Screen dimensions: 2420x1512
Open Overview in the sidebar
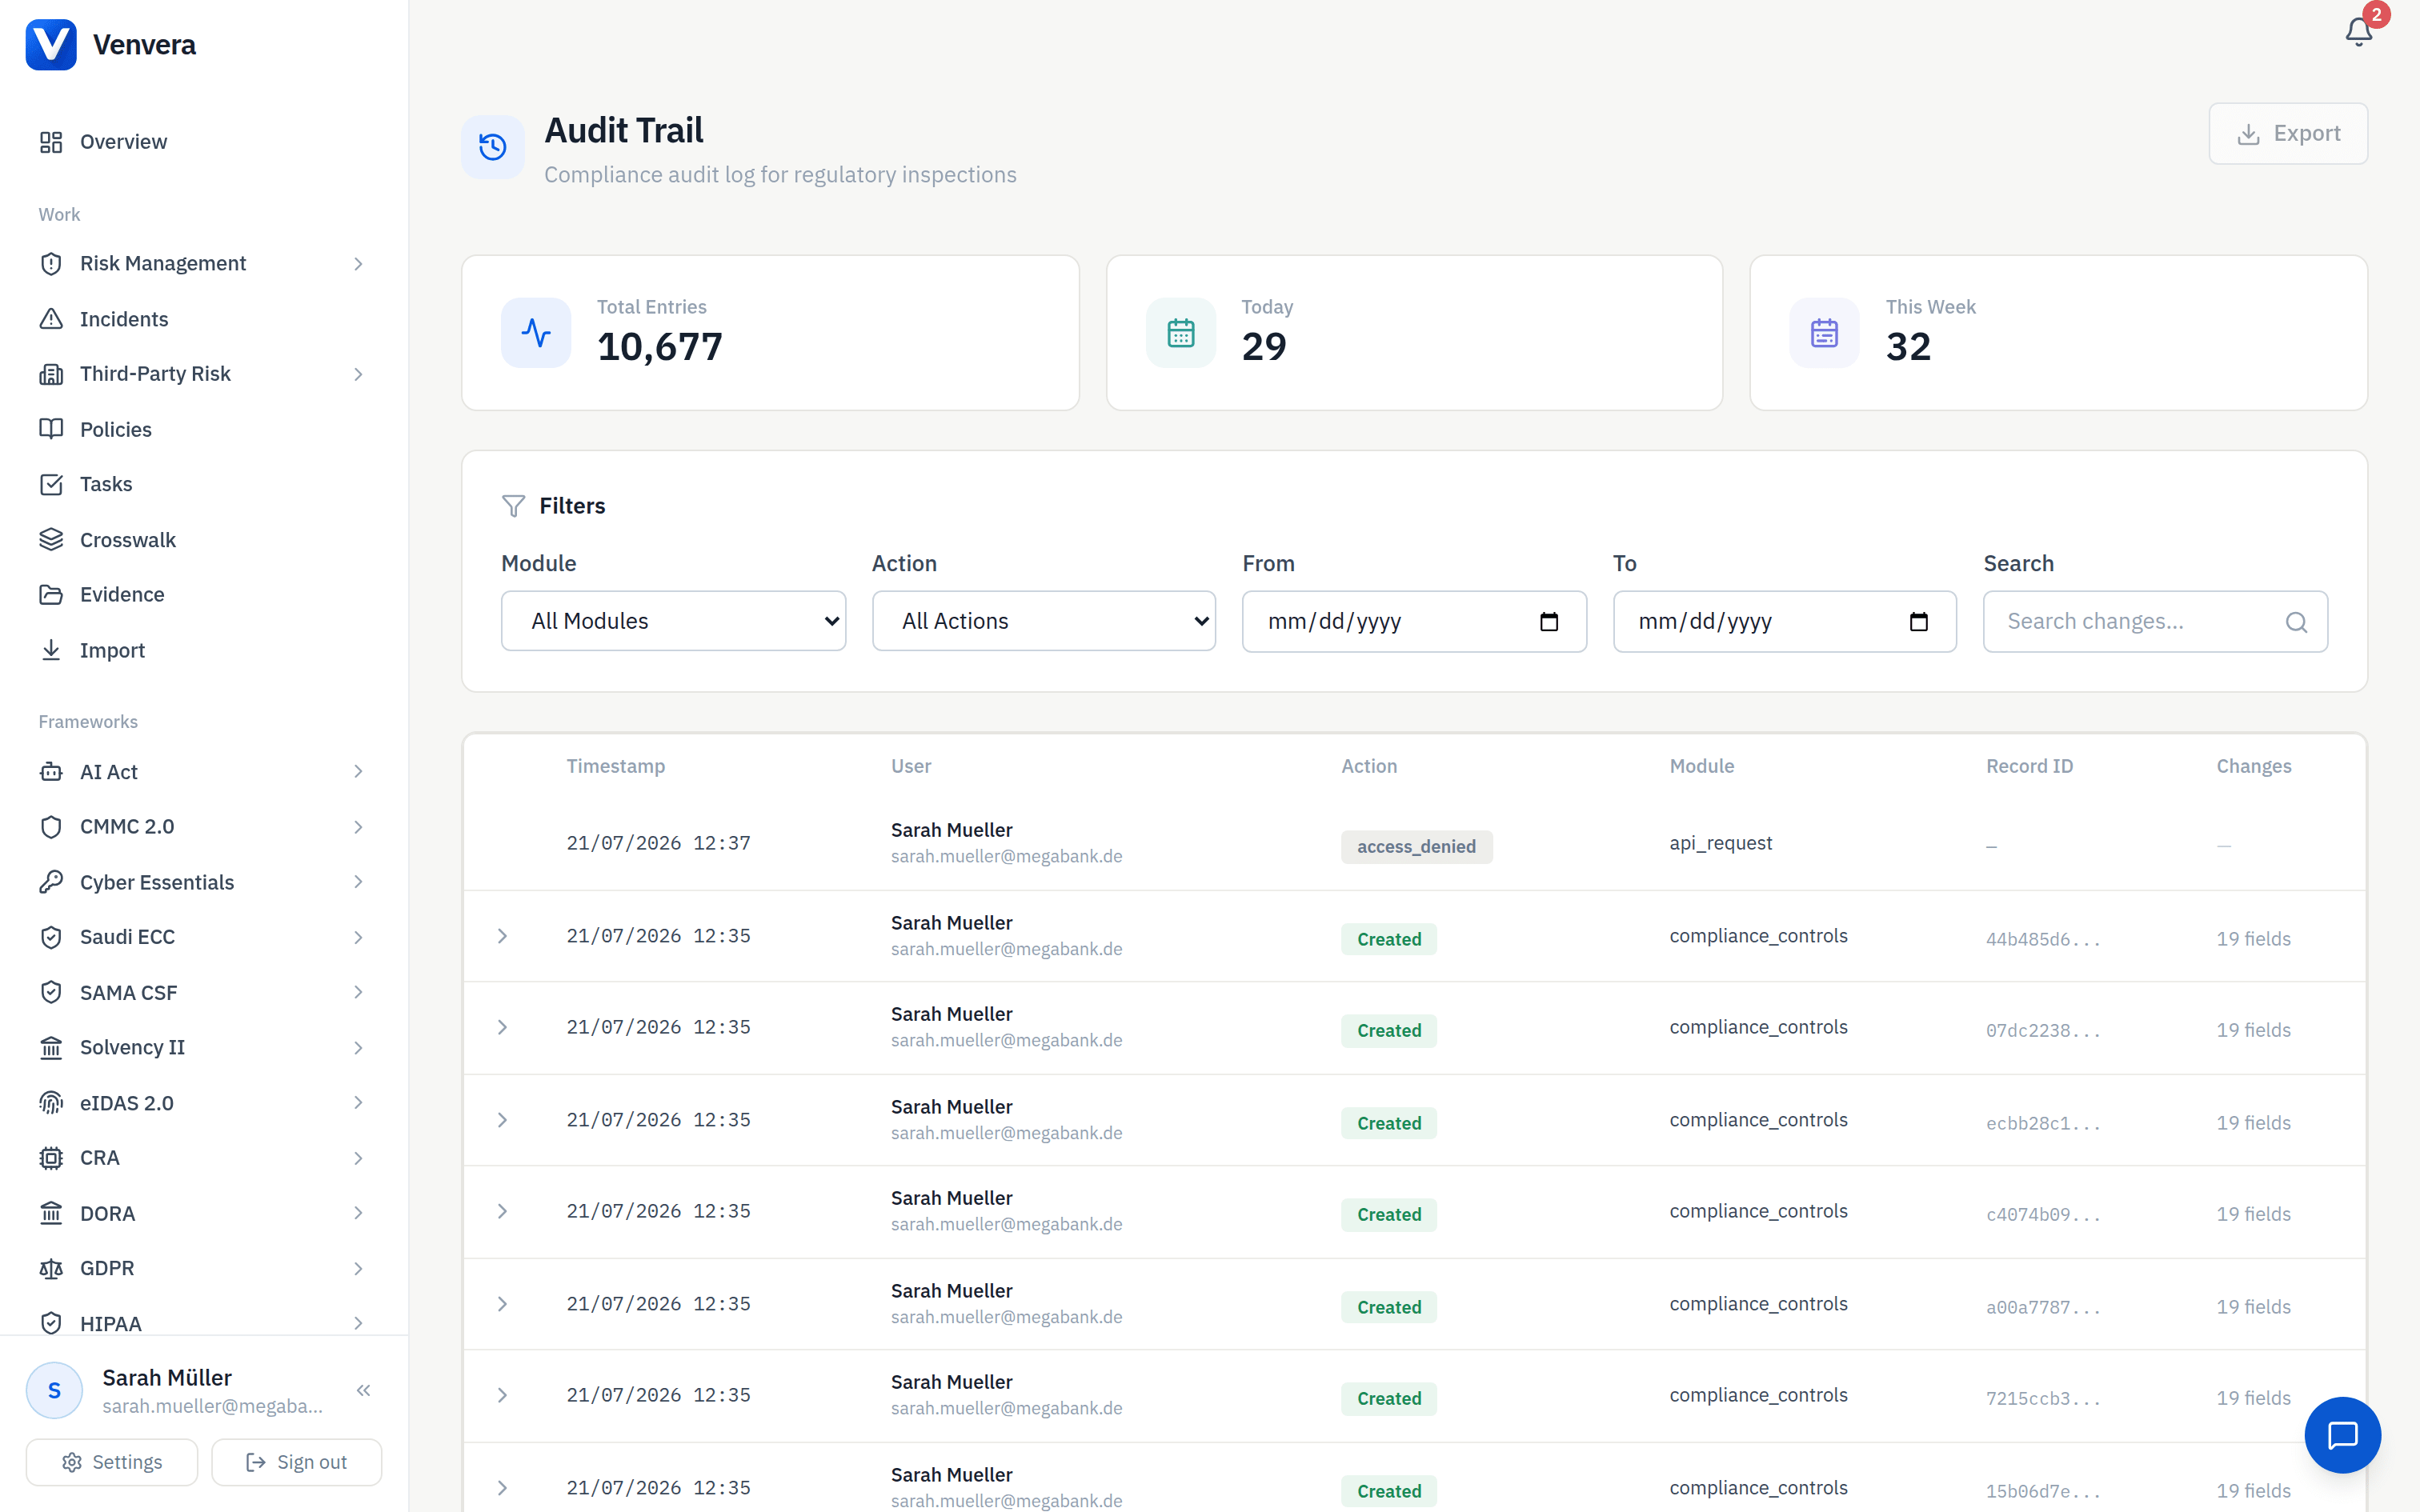(x=203, y=142)
